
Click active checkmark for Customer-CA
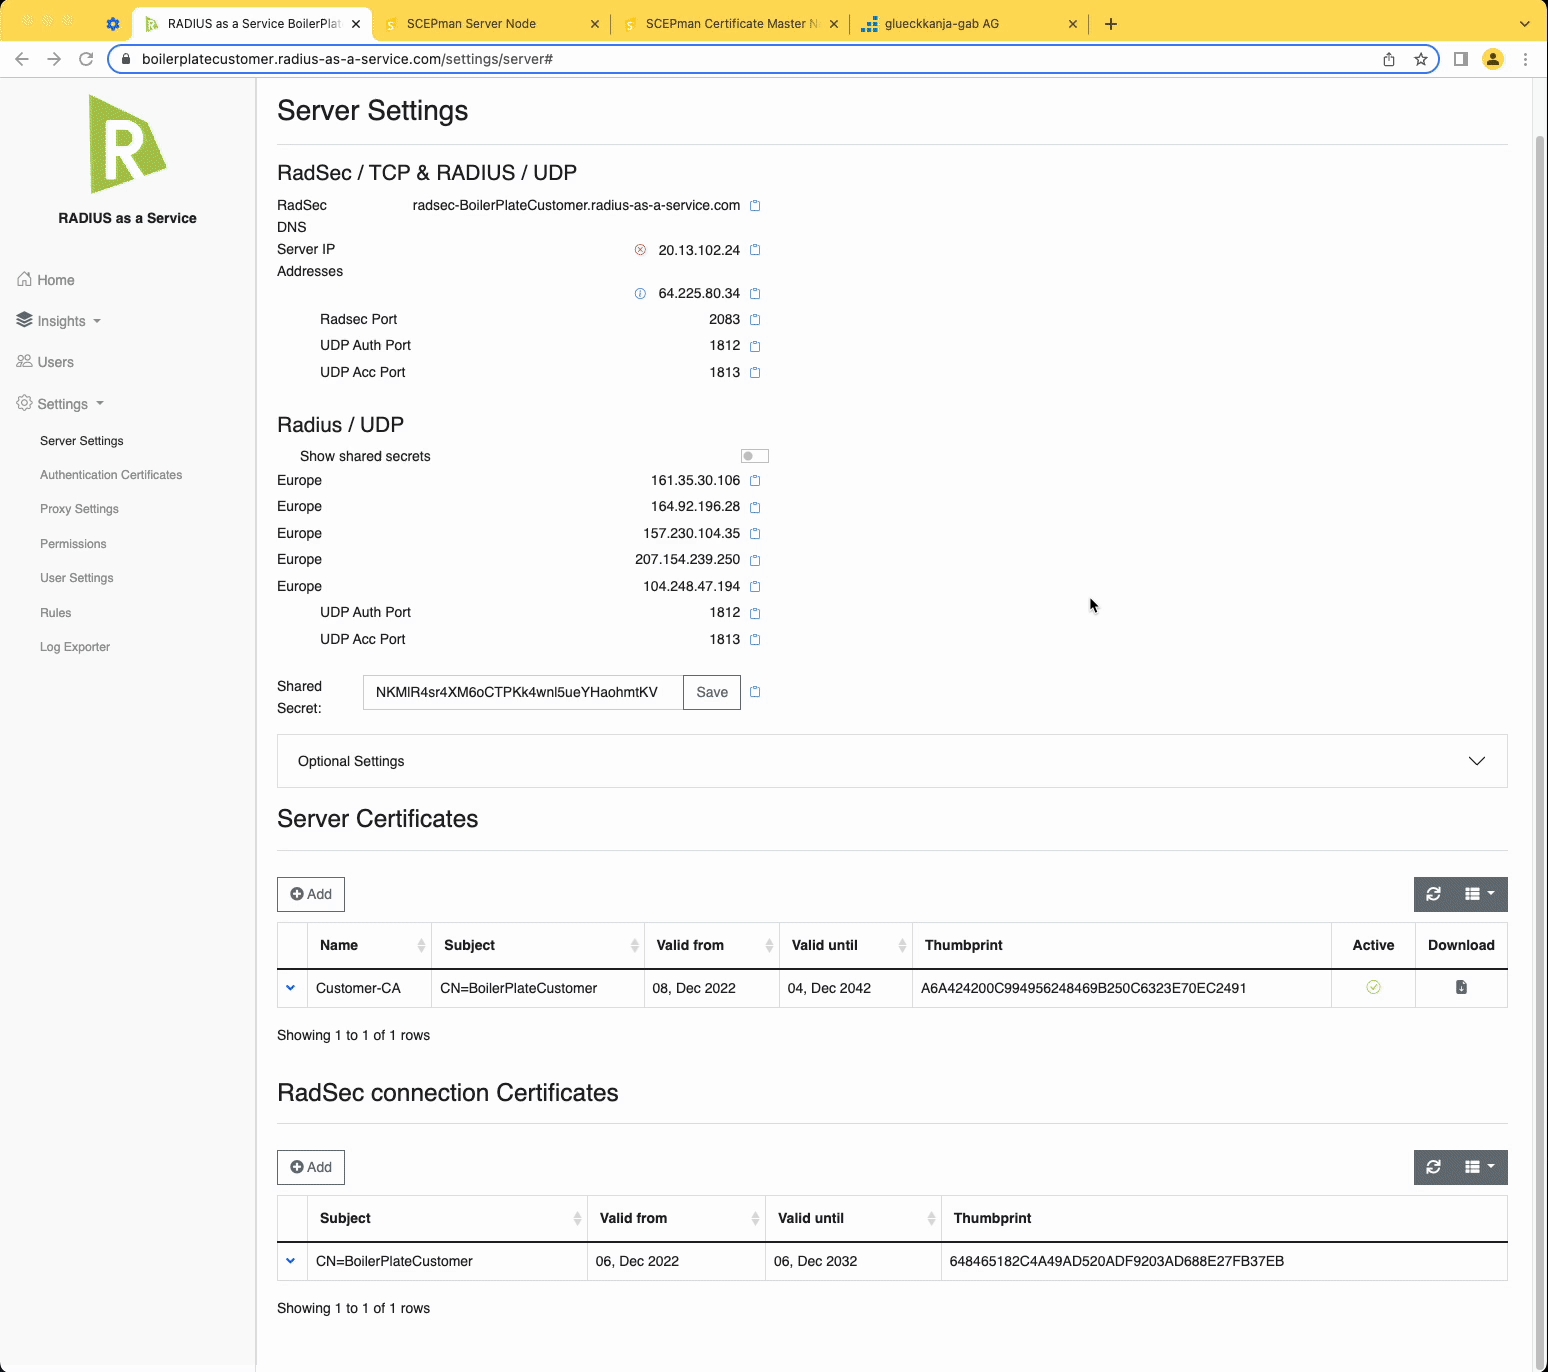(1373, 988)
